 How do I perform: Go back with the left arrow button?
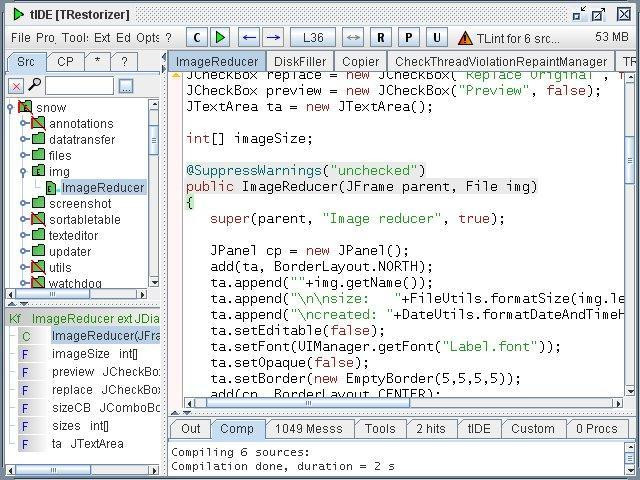[x=249, y=38]
